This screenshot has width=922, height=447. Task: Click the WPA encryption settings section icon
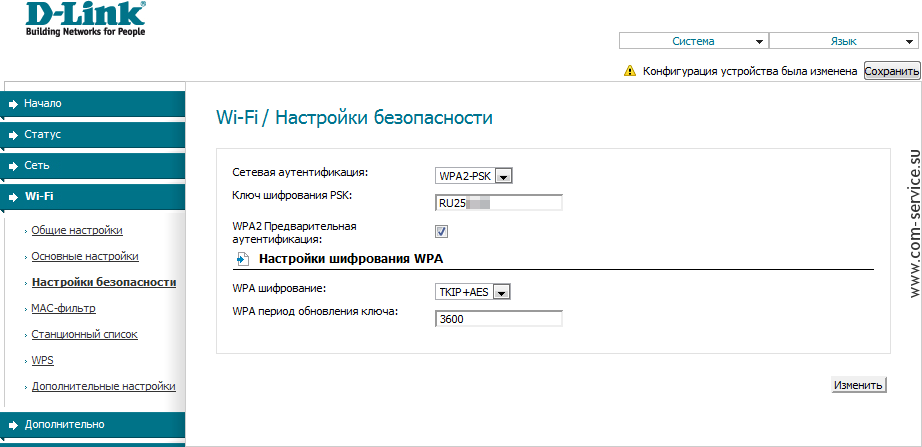click(242, 259)
